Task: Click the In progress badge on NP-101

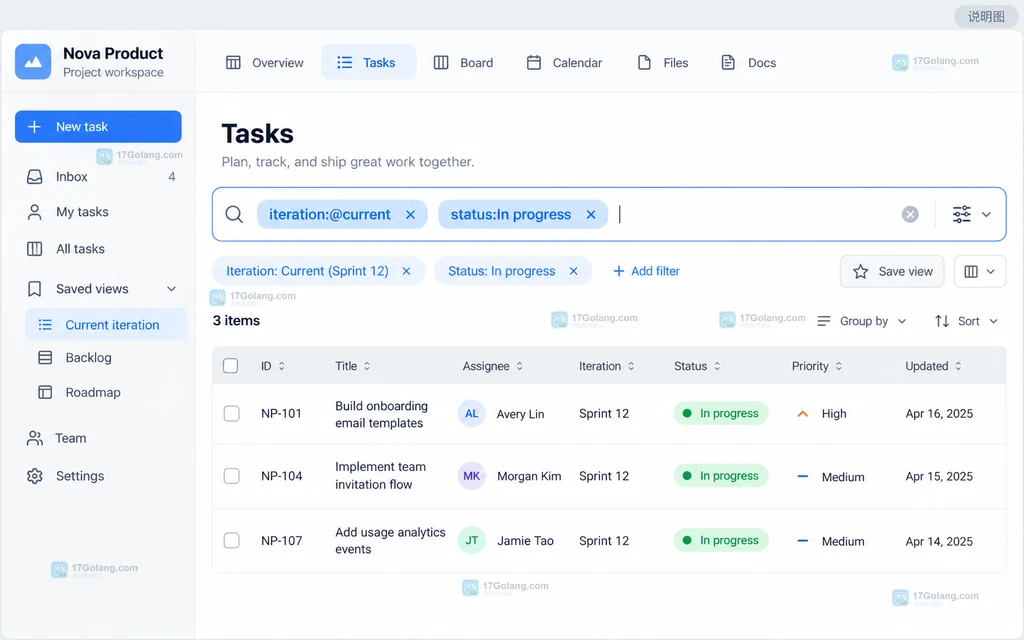Action: 721,413
